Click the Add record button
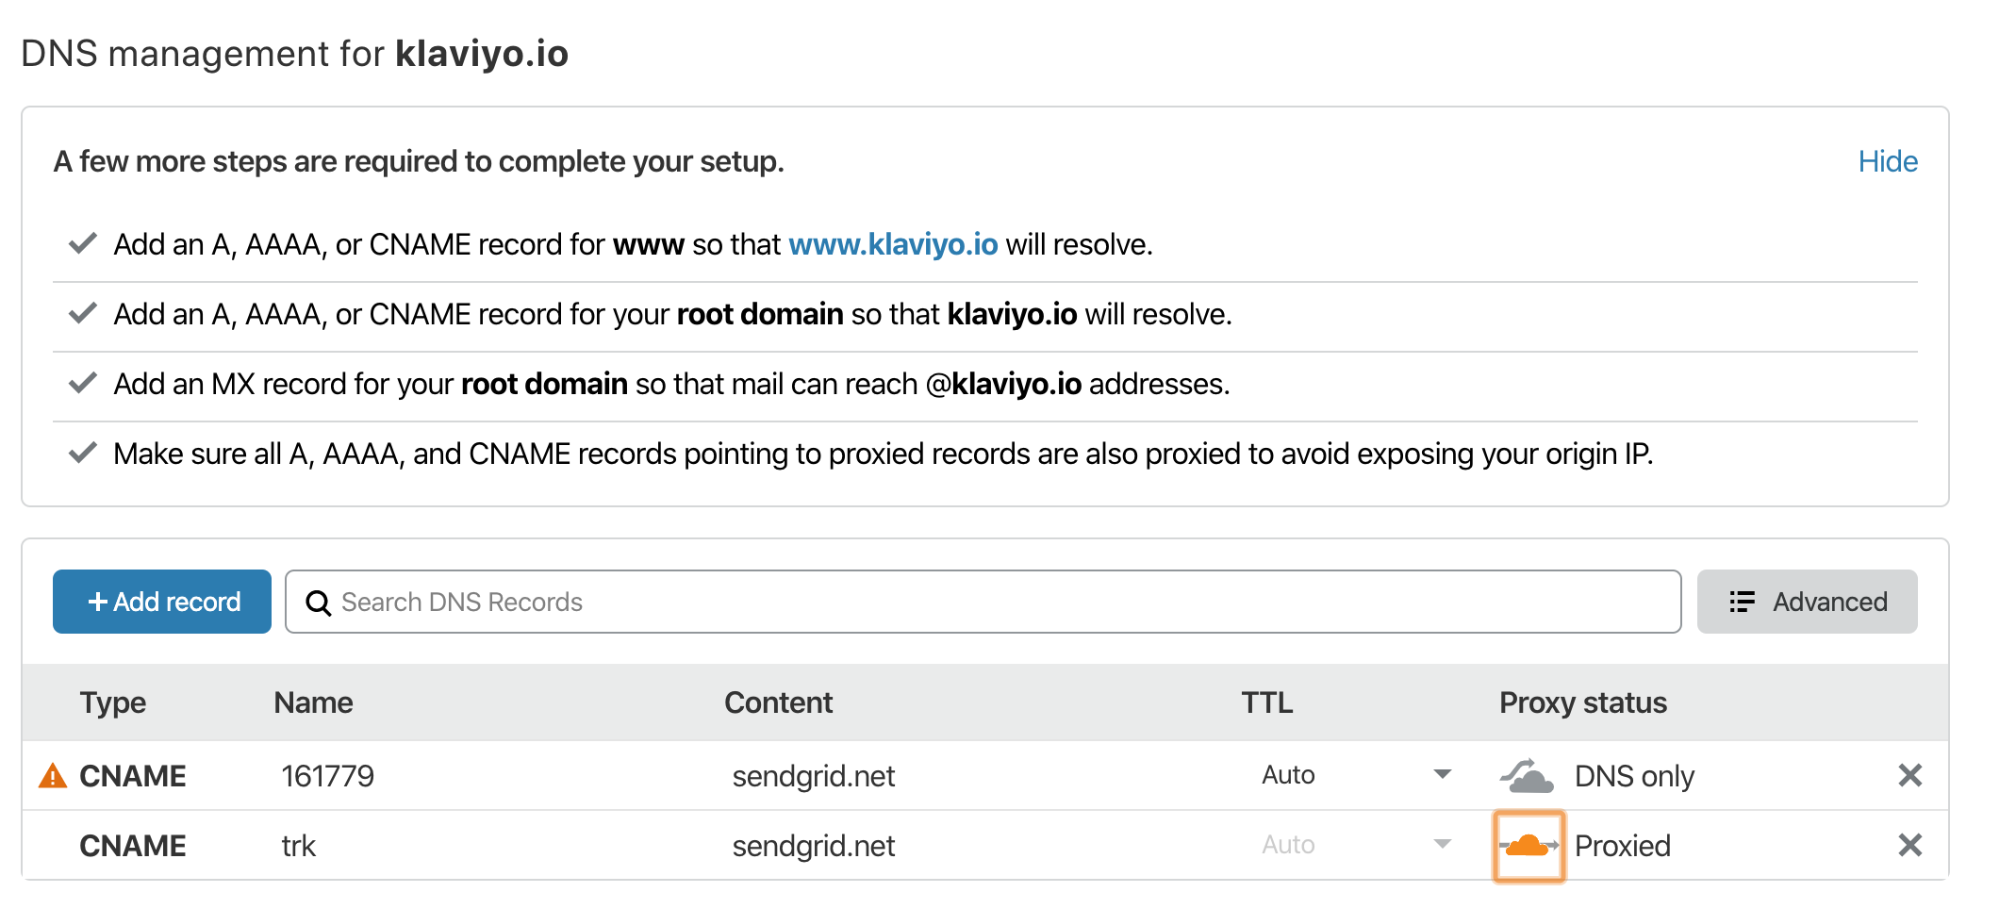The image size is (1999, 898). pyautogui.click(x=162, y=602)
